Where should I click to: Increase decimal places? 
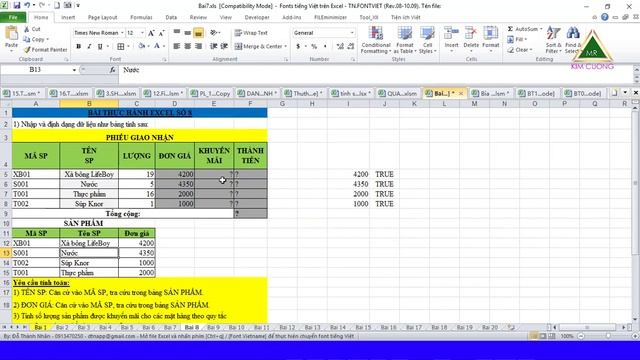340,47
